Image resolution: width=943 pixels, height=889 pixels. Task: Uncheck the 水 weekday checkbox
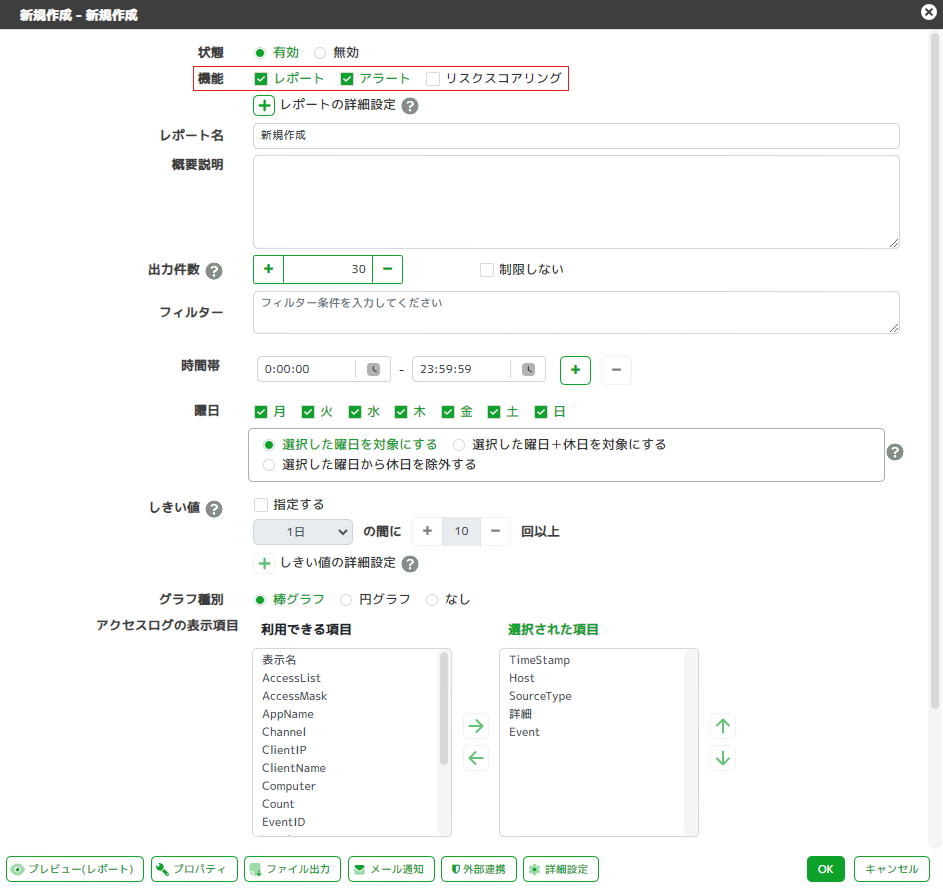355,412
